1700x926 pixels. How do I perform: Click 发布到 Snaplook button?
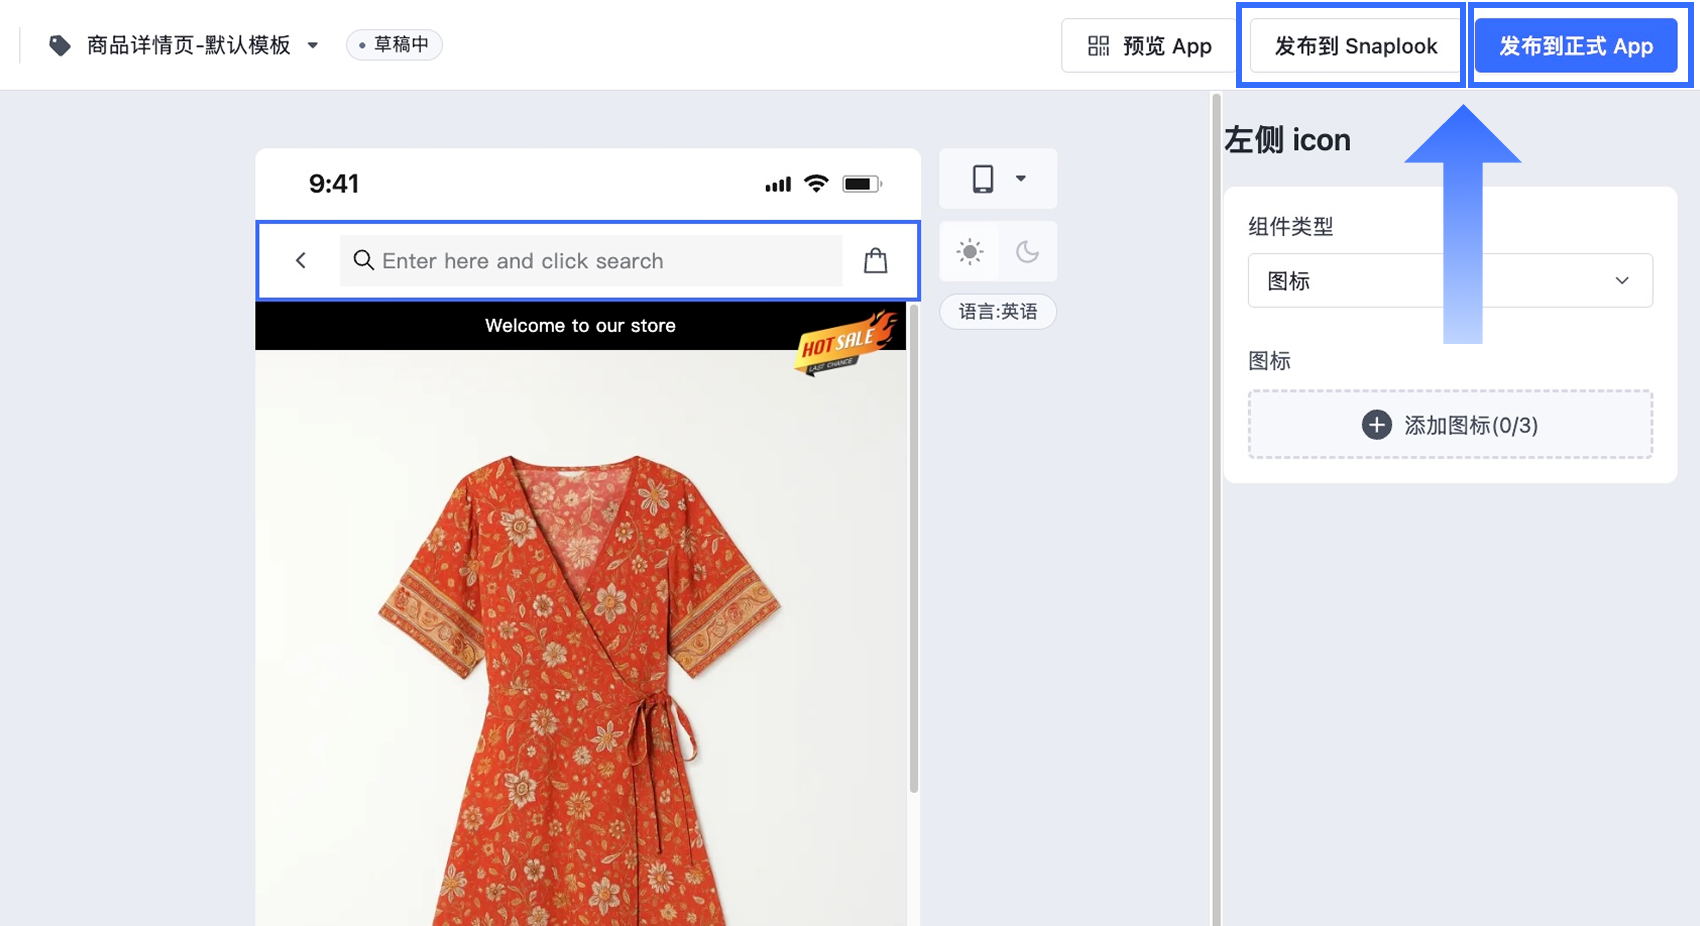1355,46
